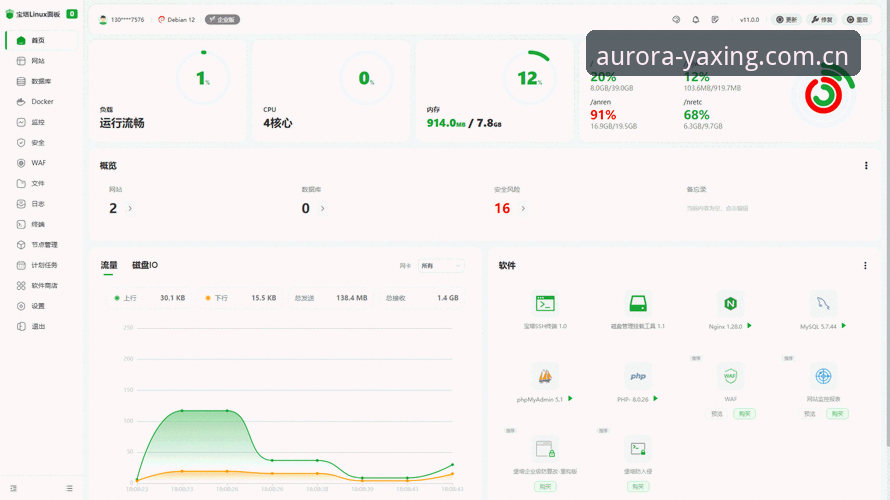Open the 网卡 network card dropdown

coord(442,266)
